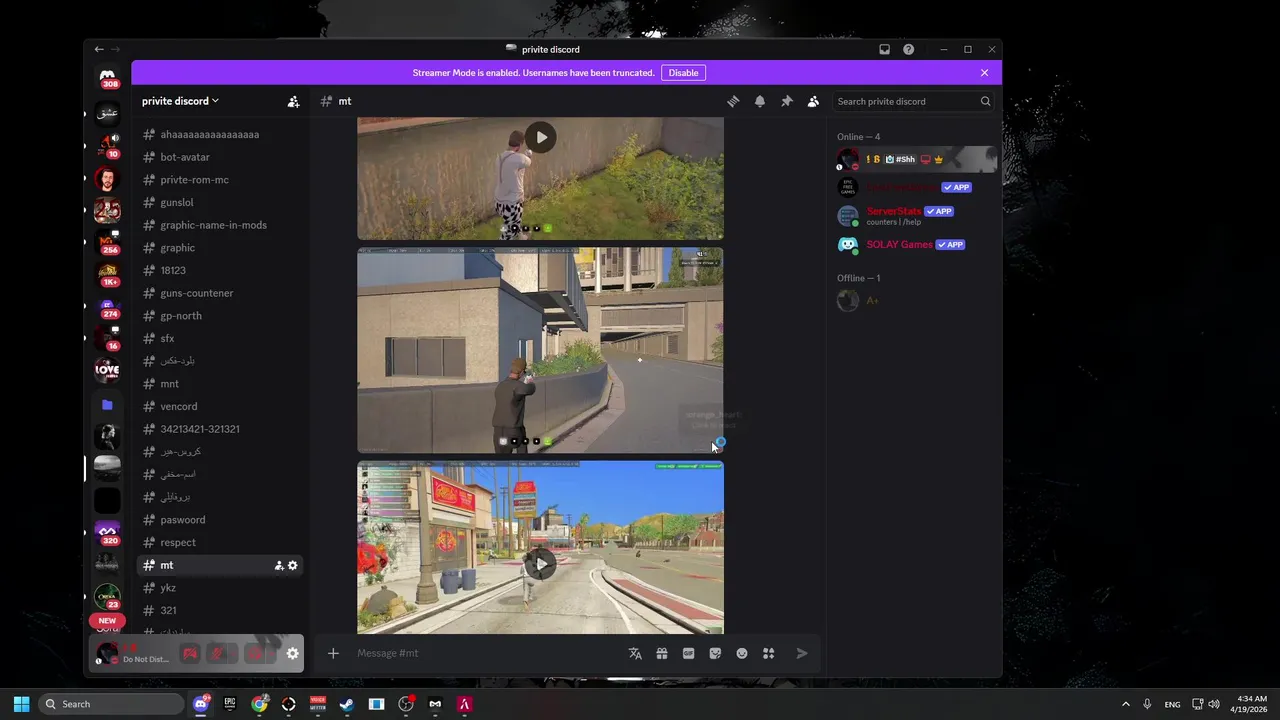Screen dimensions: 1280x720
Task: Open the guns-countener channel
Action: click(x=220, y=293)
